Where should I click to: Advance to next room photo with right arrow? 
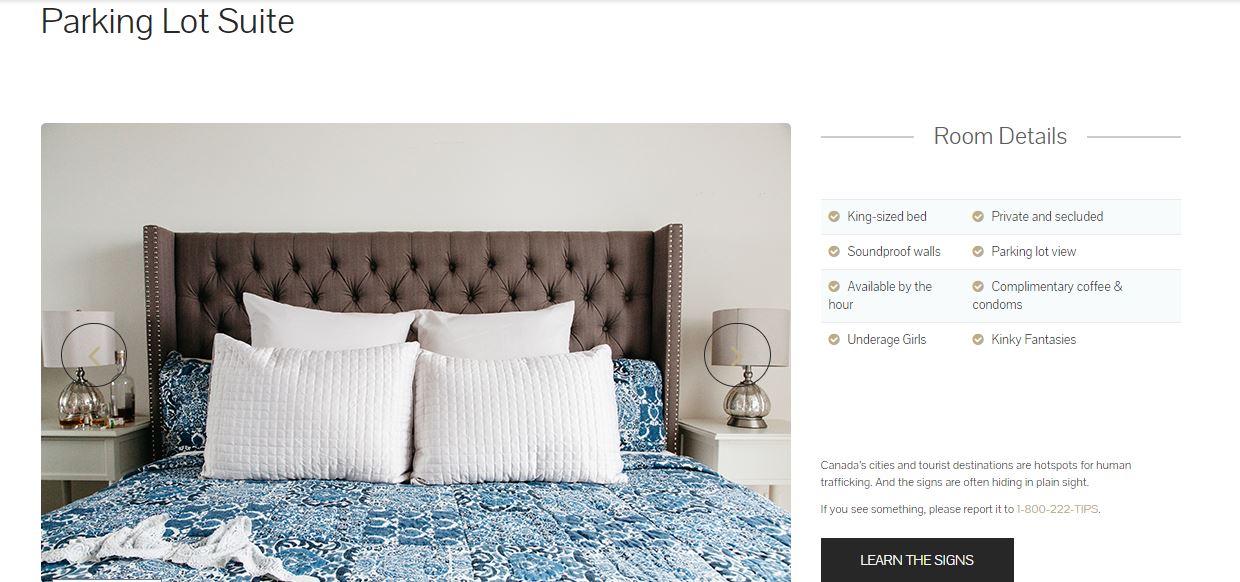click(x=737, y=355)
